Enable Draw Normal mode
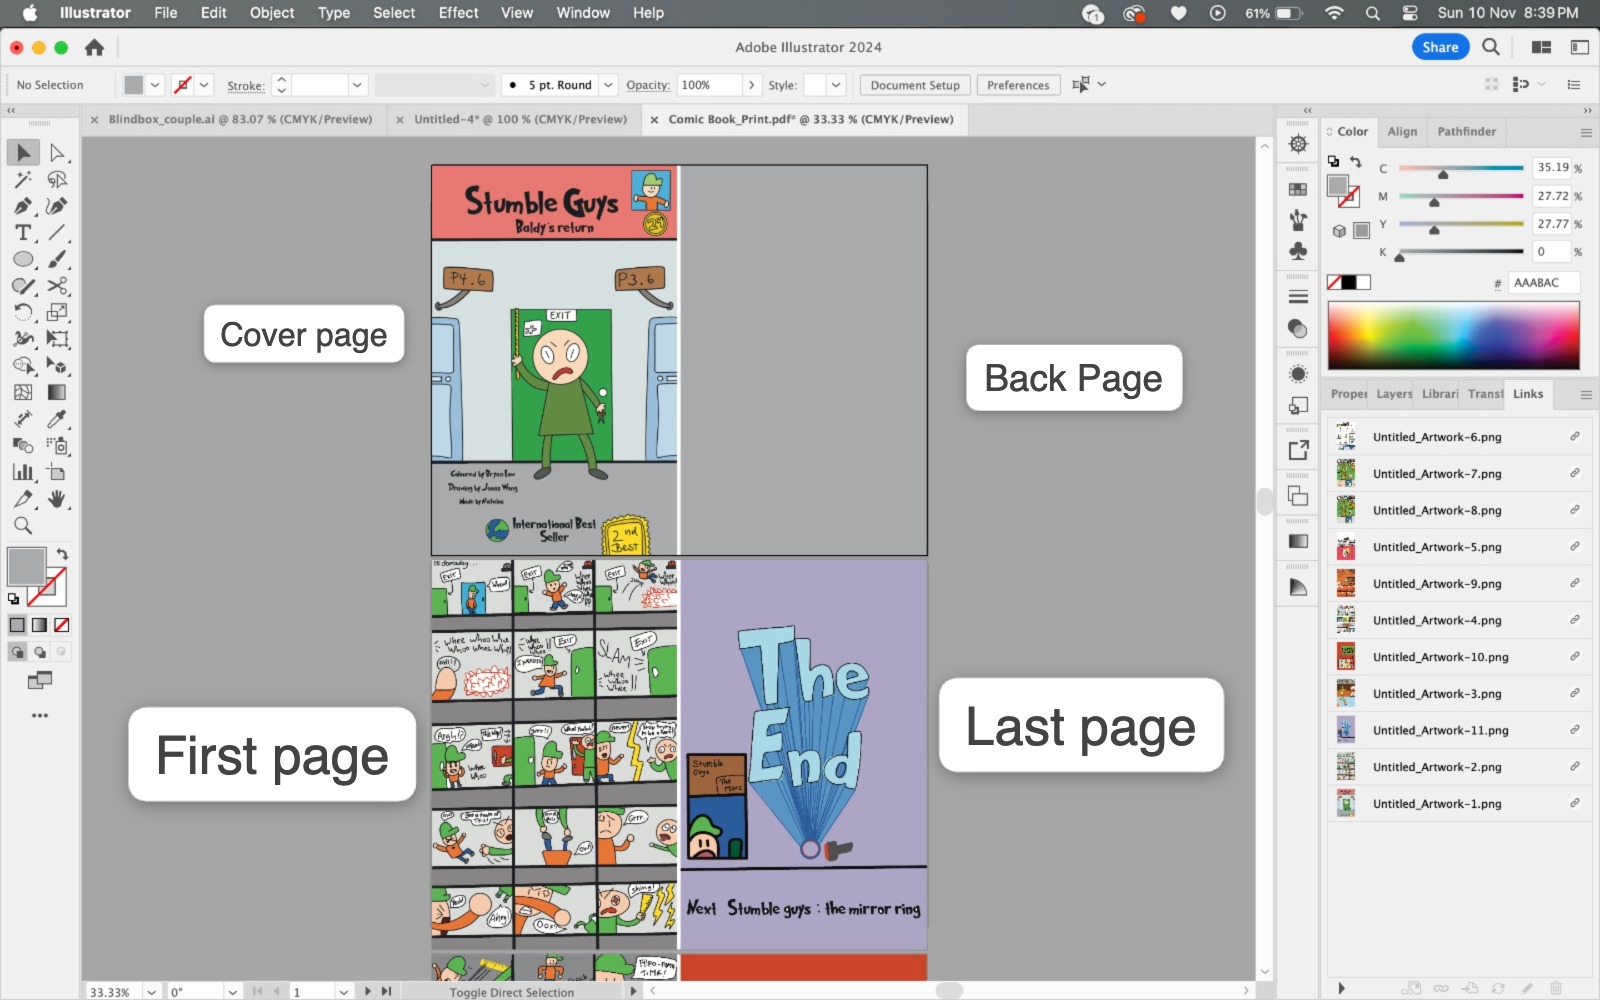The height and width of the screenshot is (1000, 1600). tap(17, 652)
